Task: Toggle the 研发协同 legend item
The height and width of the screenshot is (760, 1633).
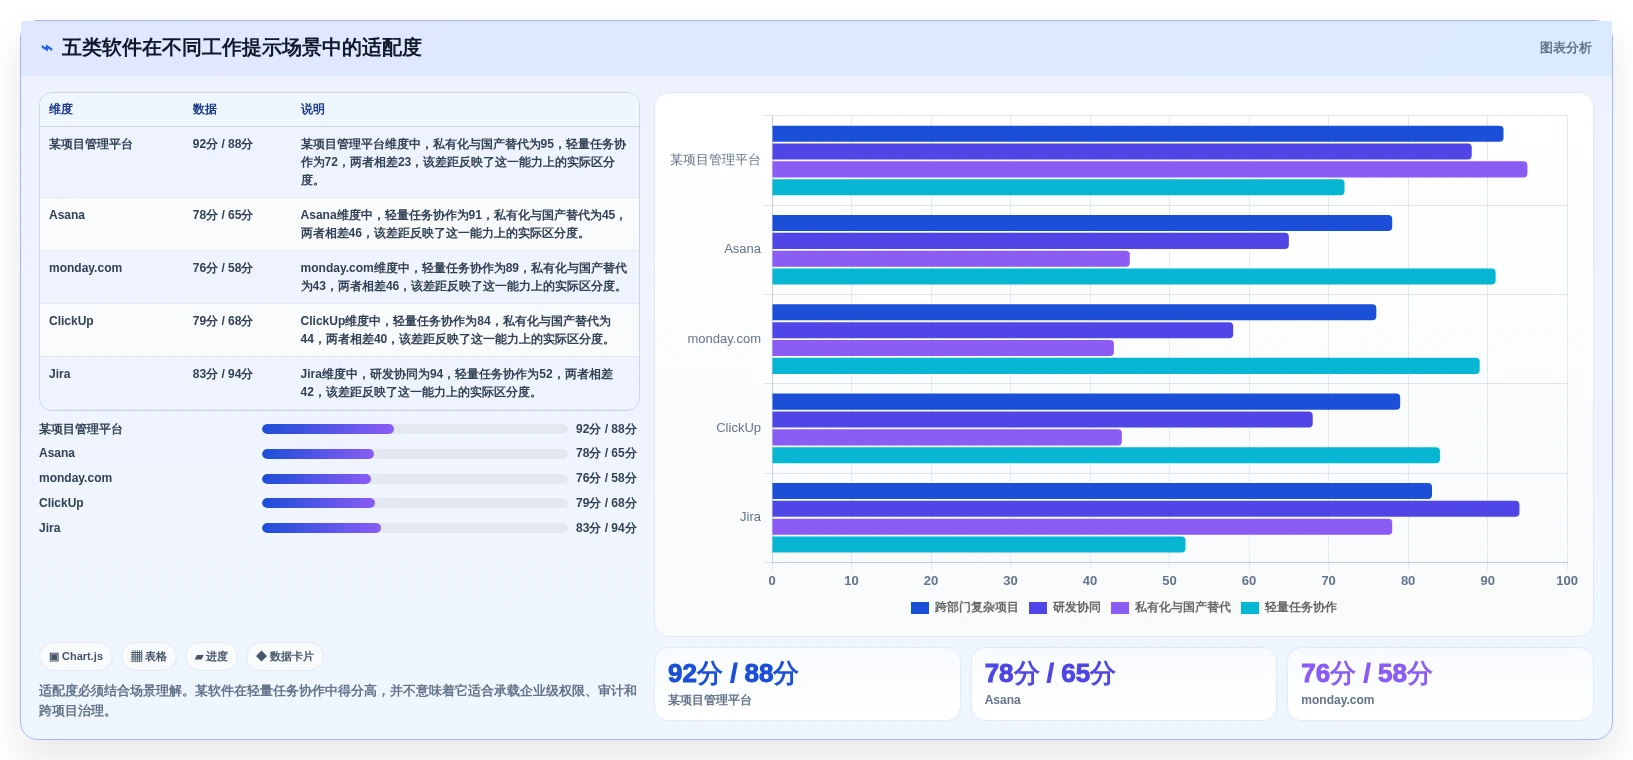Action: pyautogui.click(x=1064, y=607)
